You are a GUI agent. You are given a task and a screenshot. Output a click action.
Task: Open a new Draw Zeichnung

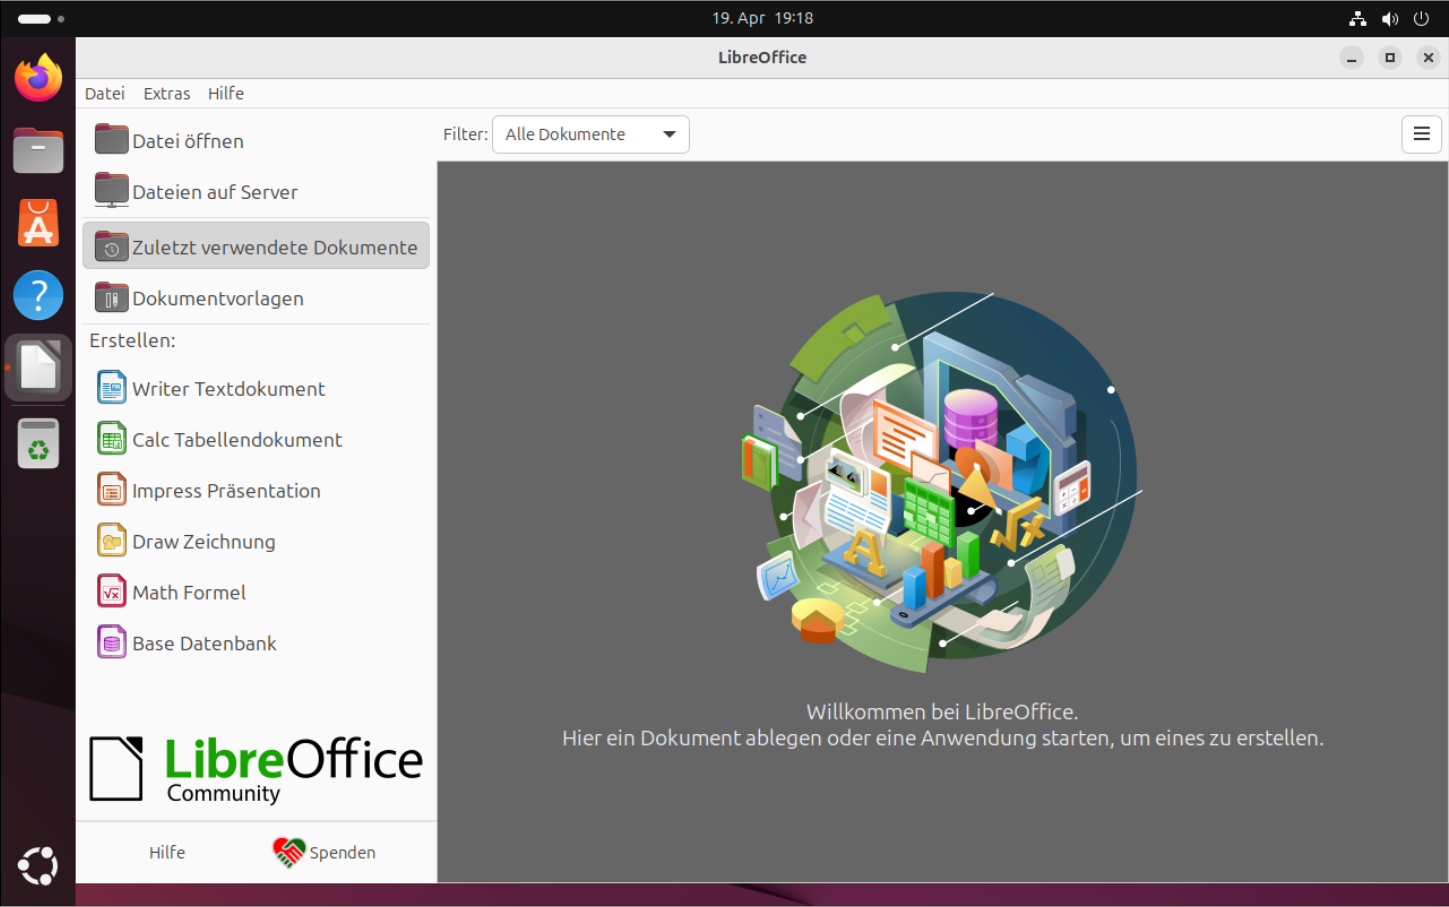[x=203, y=542]
